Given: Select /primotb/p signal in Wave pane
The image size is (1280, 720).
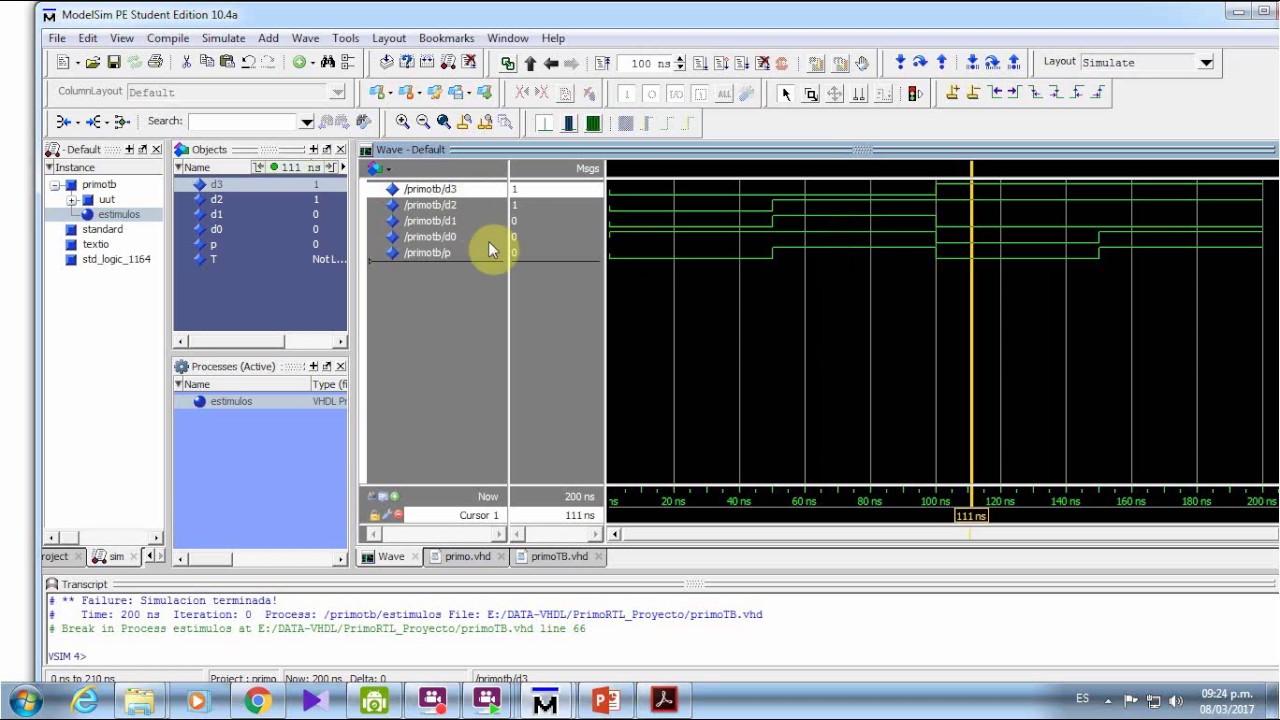Looking at the screenshot, I should click(427, 253).
